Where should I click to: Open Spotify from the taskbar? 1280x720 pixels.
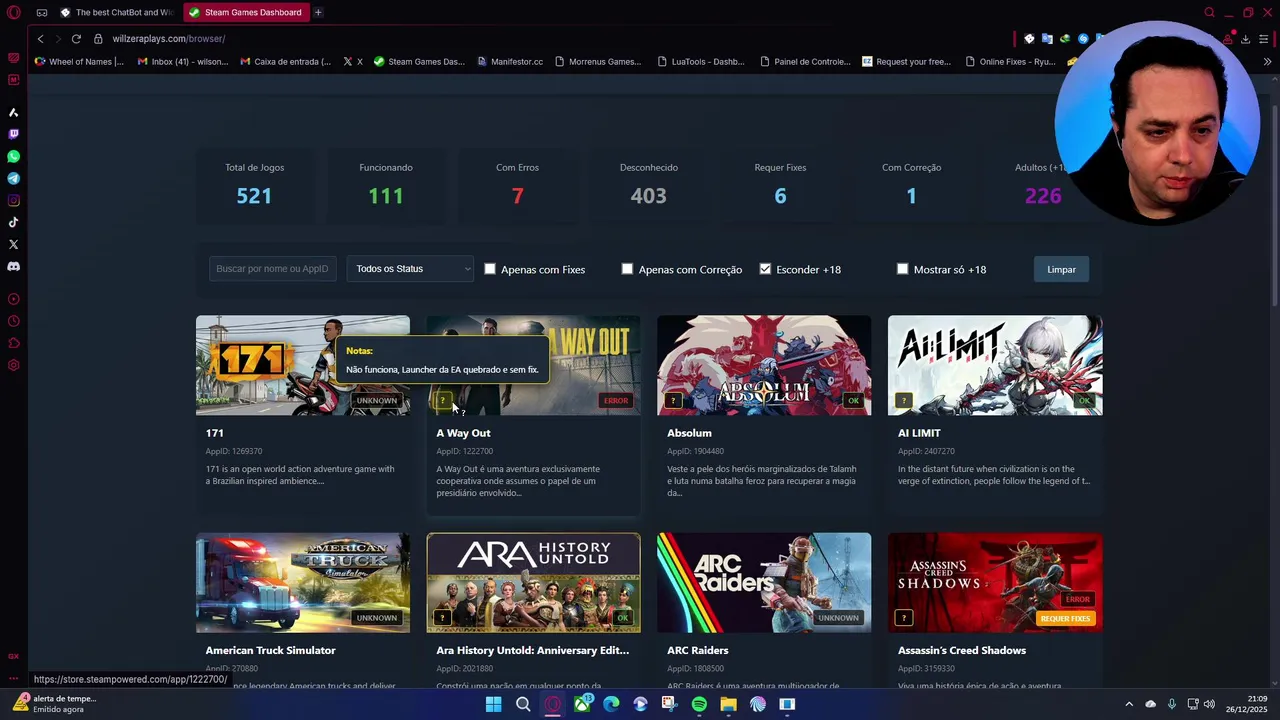tap(699, 704)
